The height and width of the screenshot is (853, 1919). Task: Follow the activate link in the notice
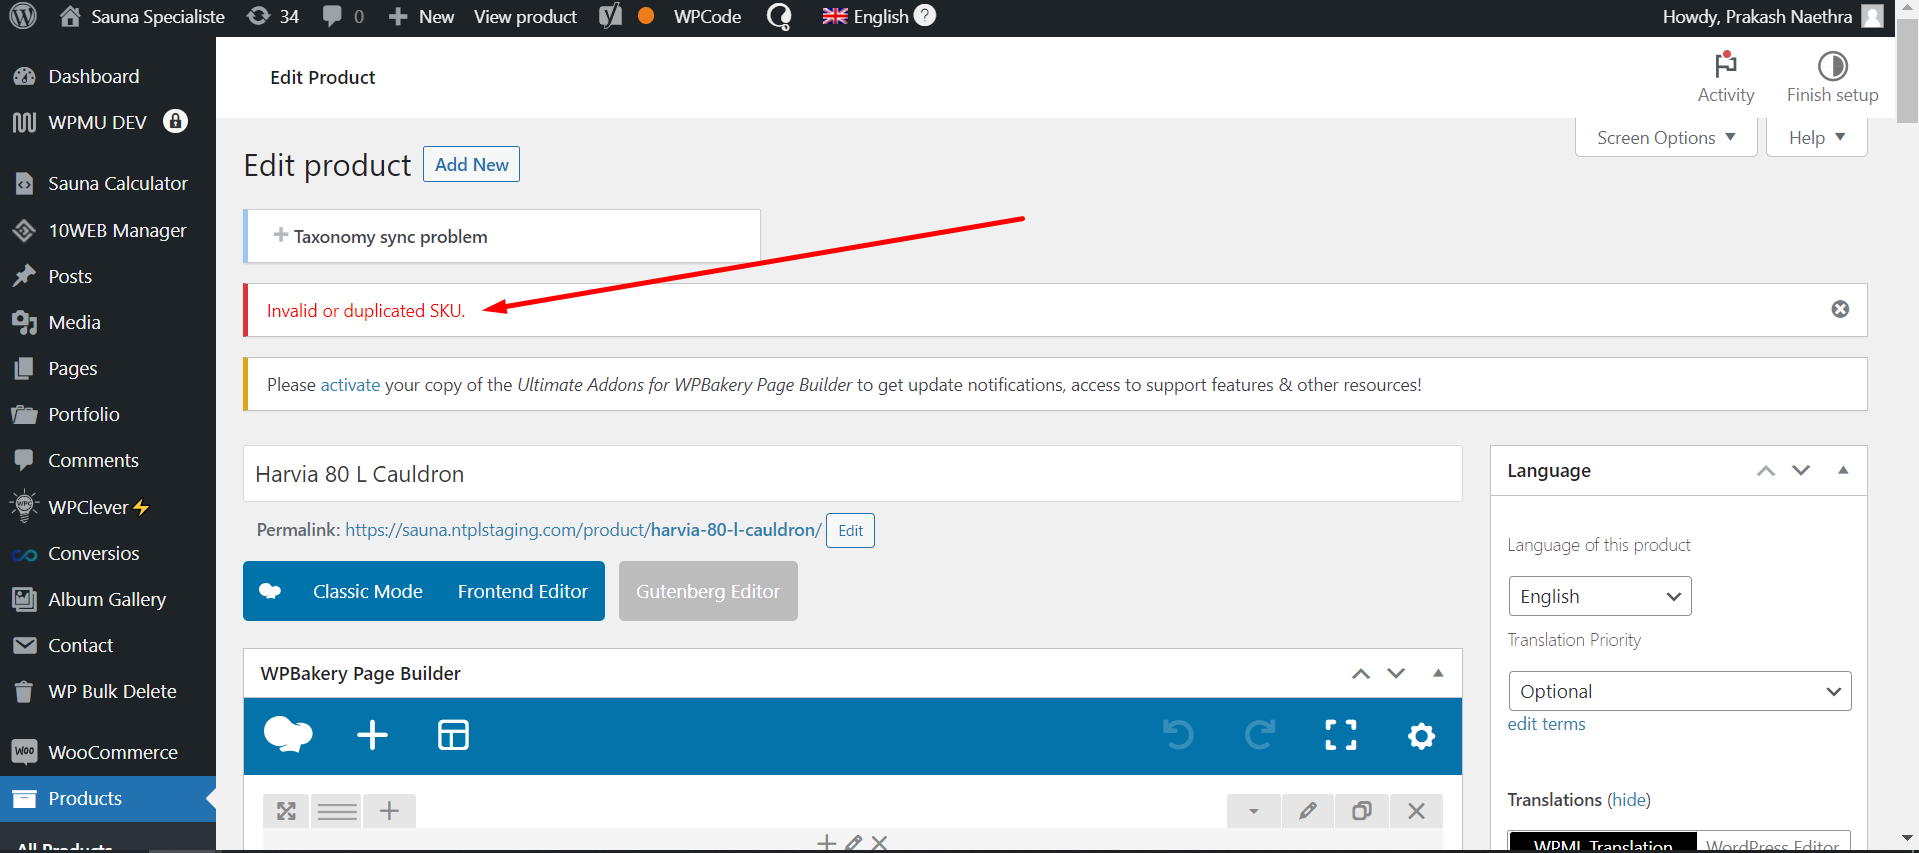click(x=350, y=385)
